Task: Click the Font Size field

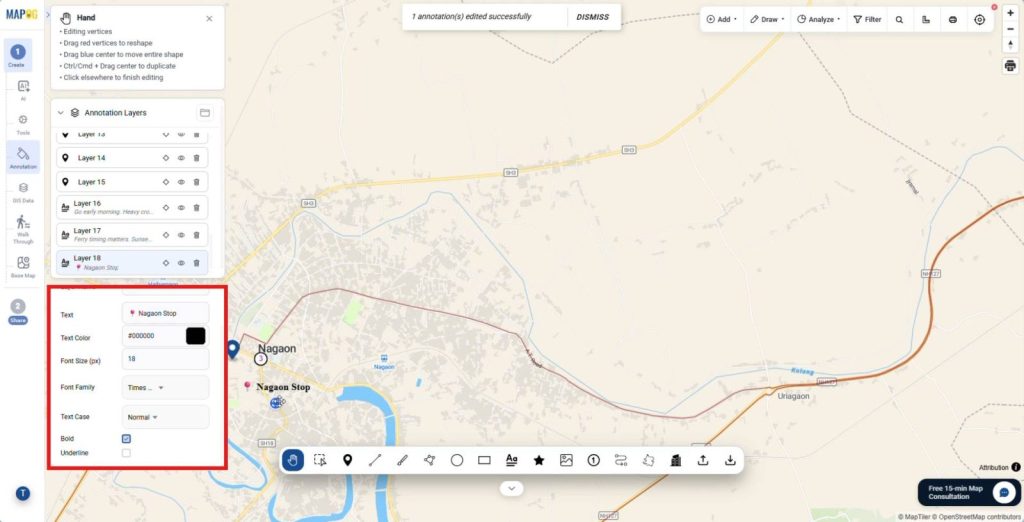Action: point(166,359)
